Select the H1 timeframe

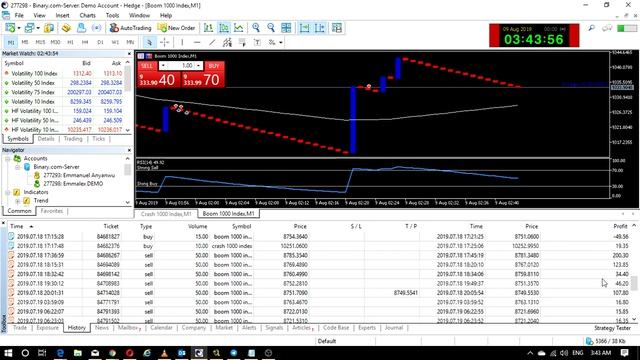[70, 42]
